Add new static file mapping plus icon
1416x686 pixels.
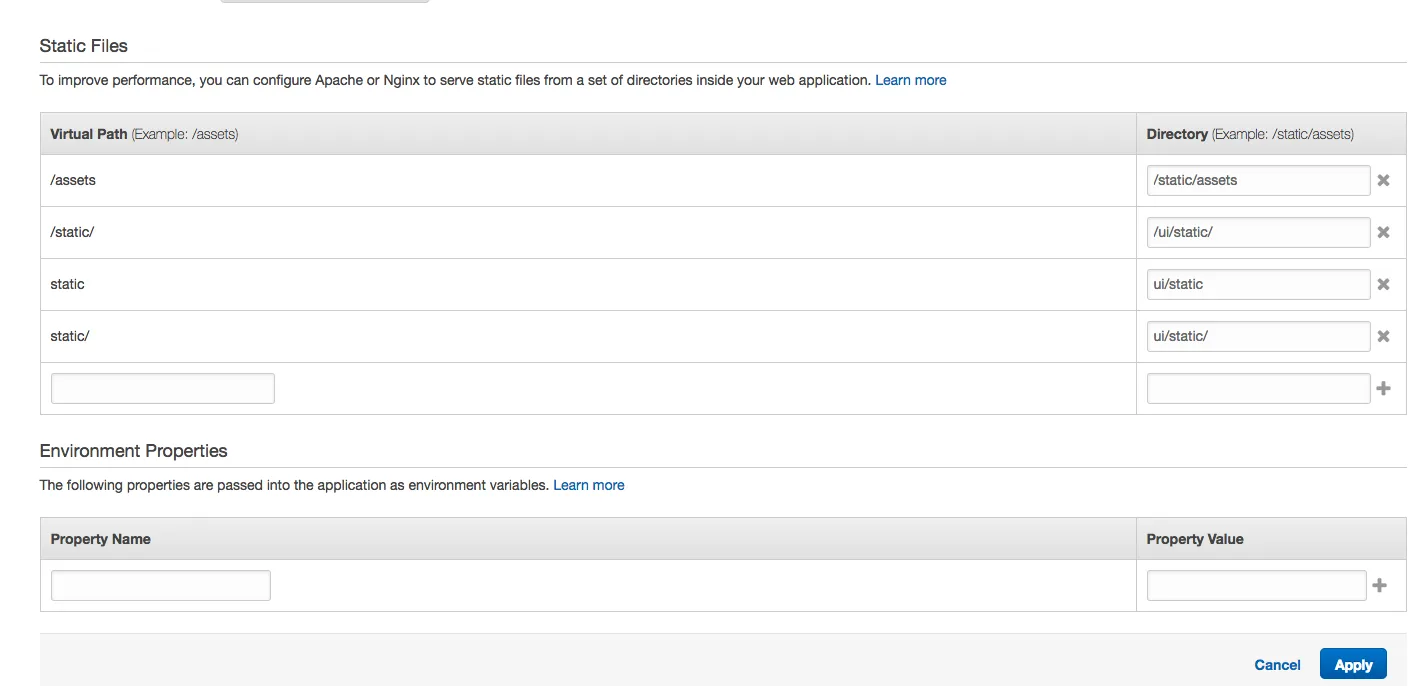pos(1383,388)
